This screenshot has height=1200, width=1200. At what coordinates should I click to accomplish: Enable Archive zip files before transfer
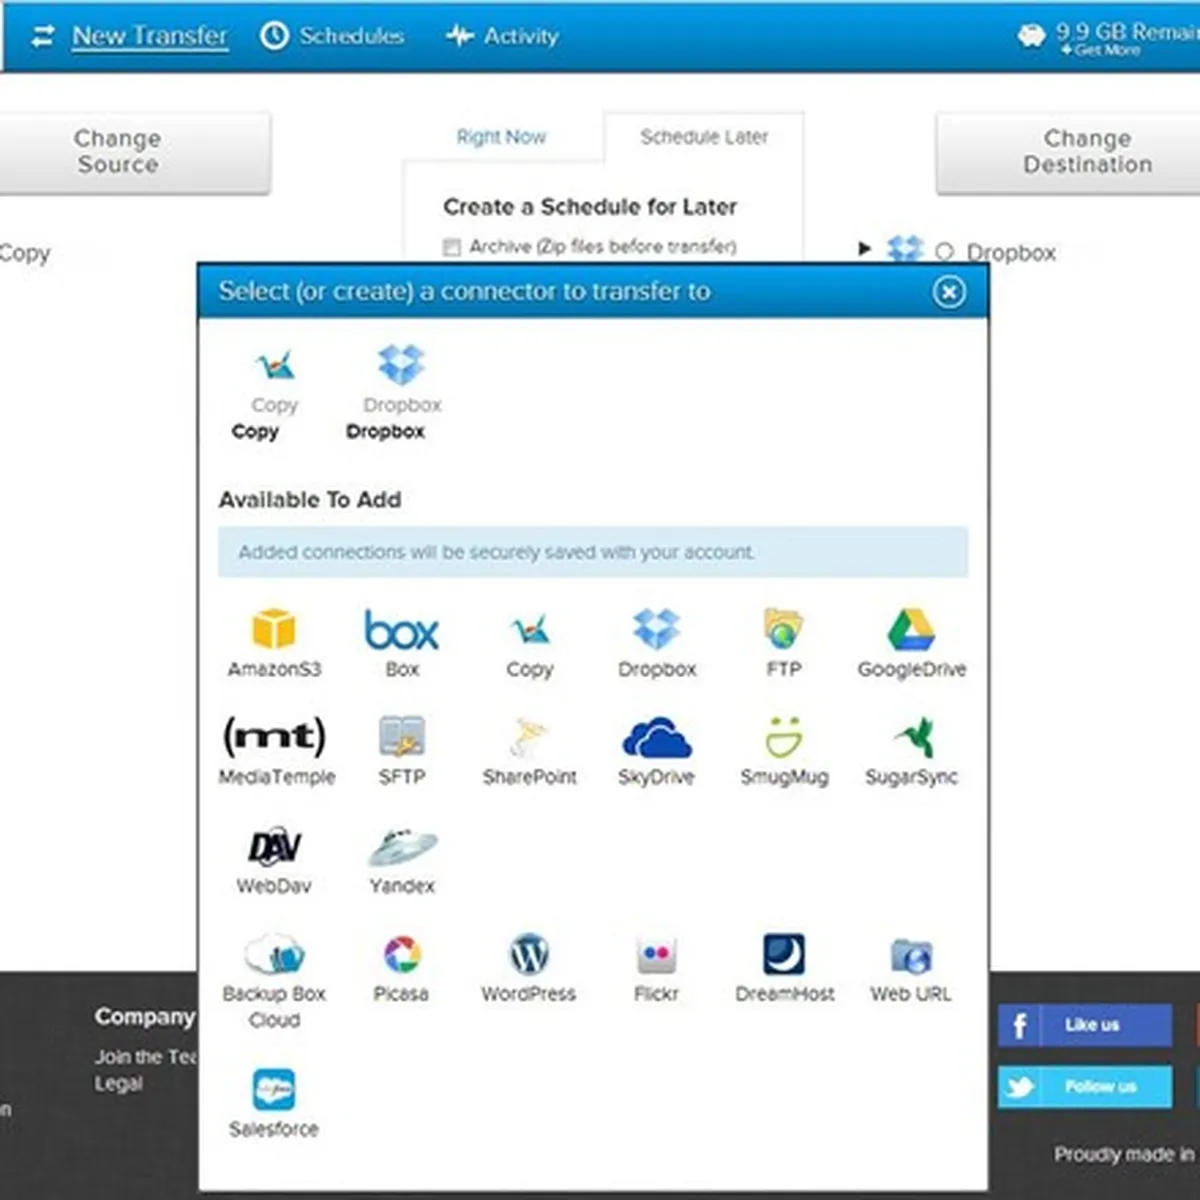[452, 246]
